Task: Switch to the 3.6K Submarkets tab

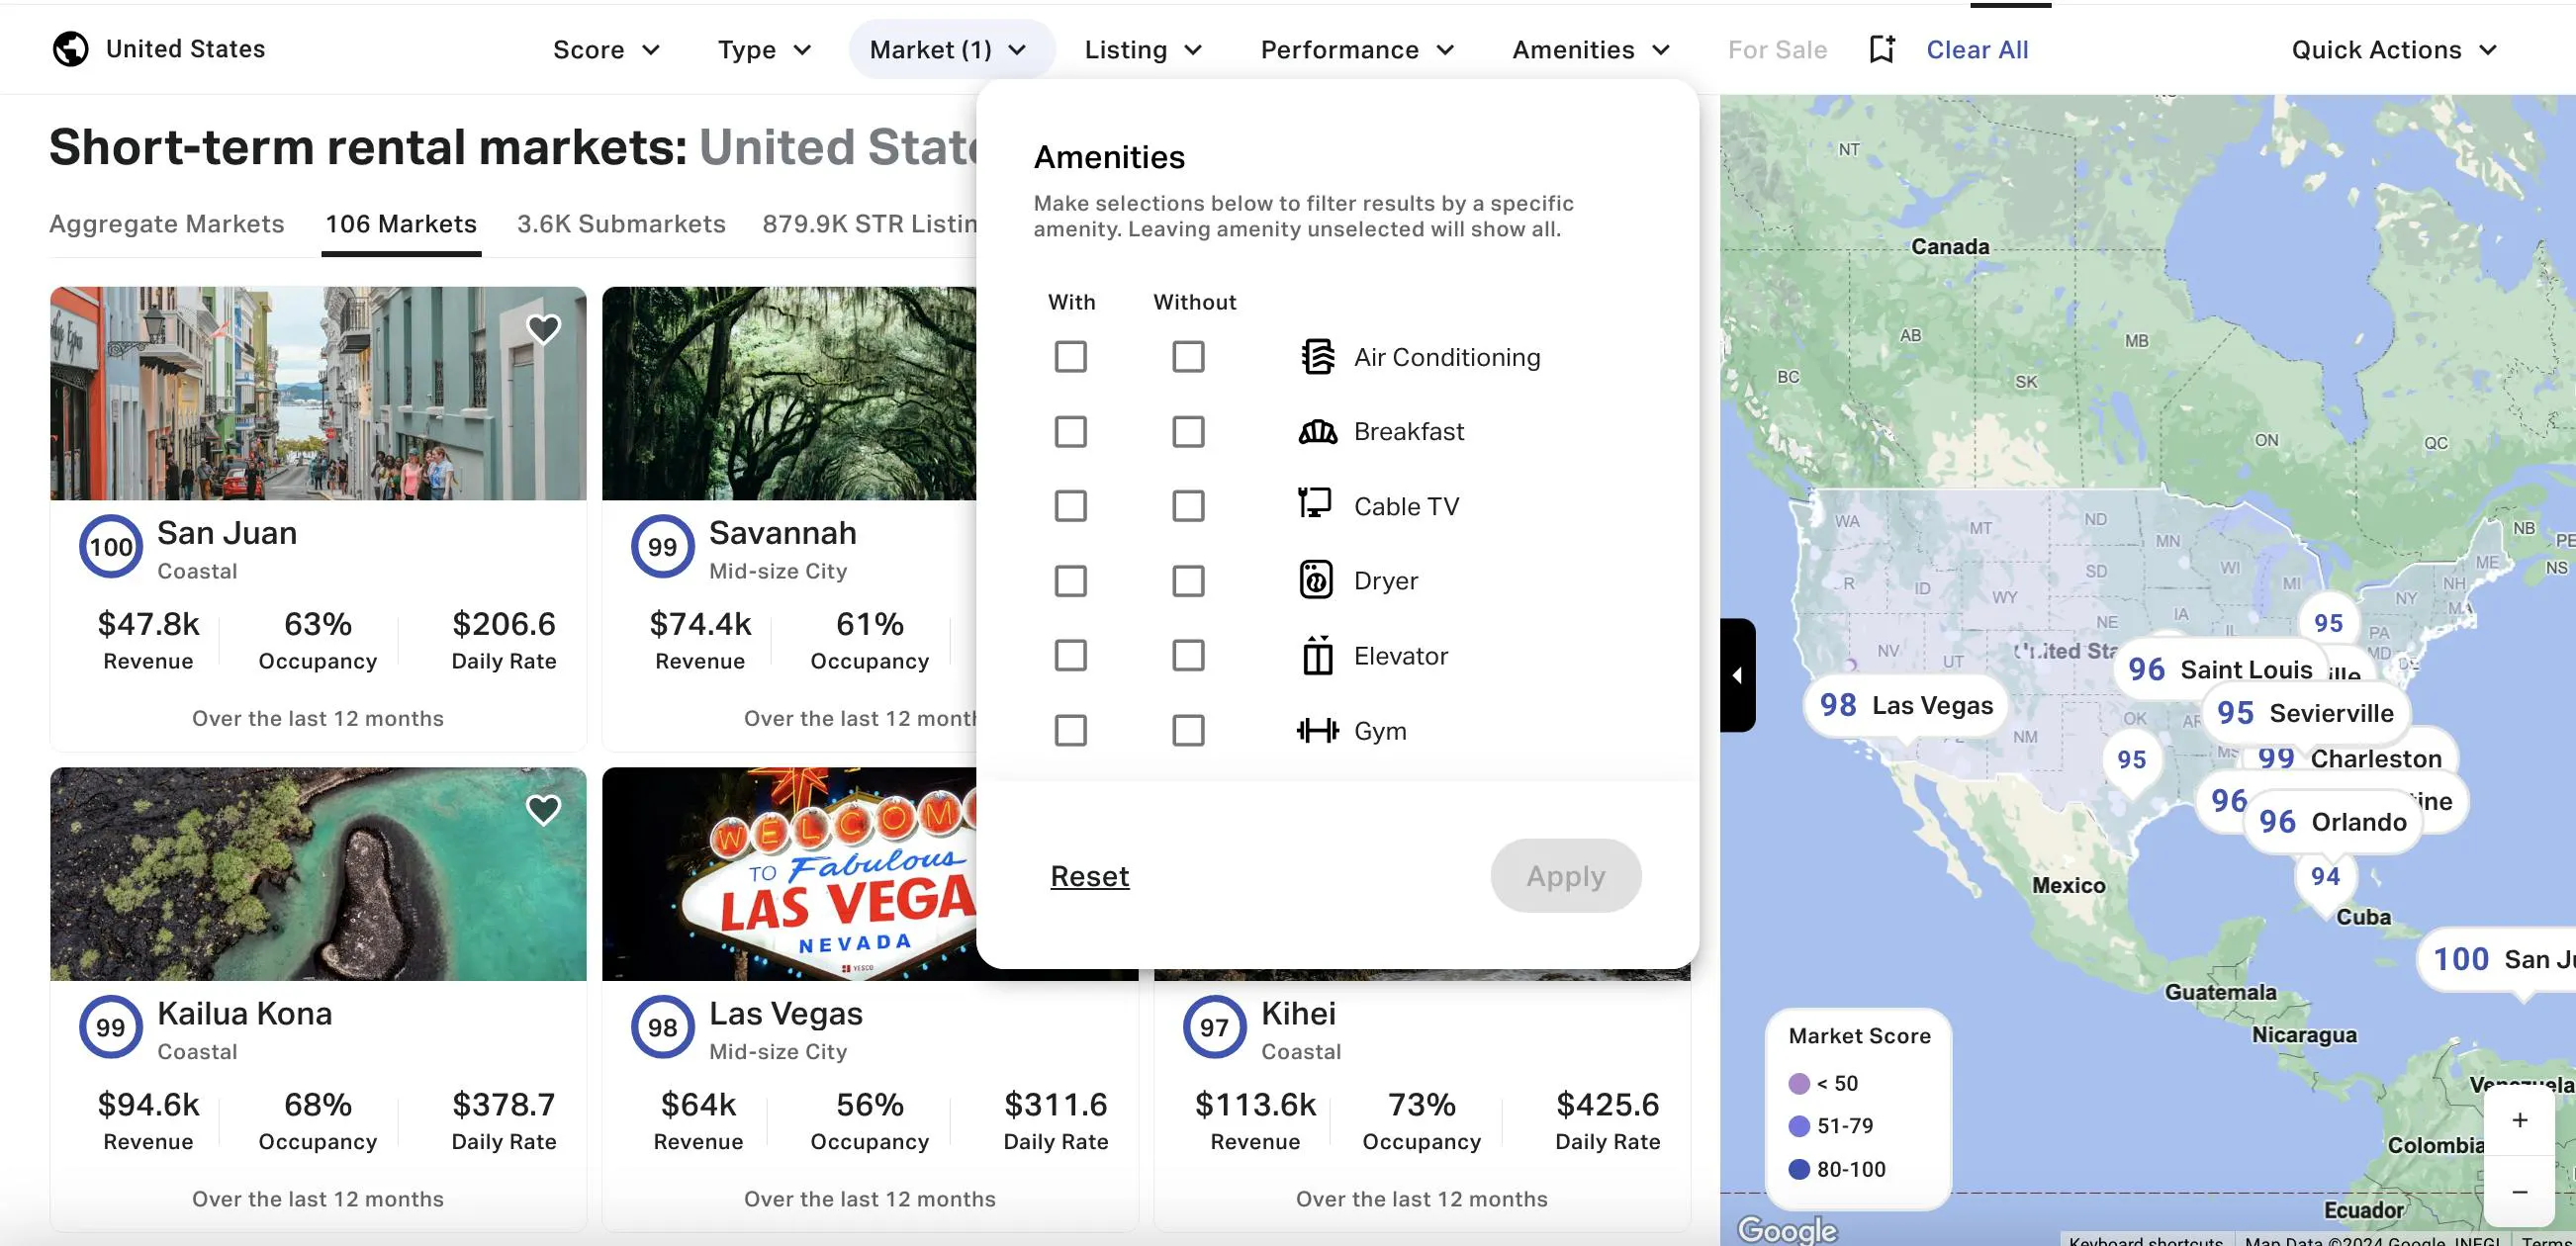Action: [621, 224]
